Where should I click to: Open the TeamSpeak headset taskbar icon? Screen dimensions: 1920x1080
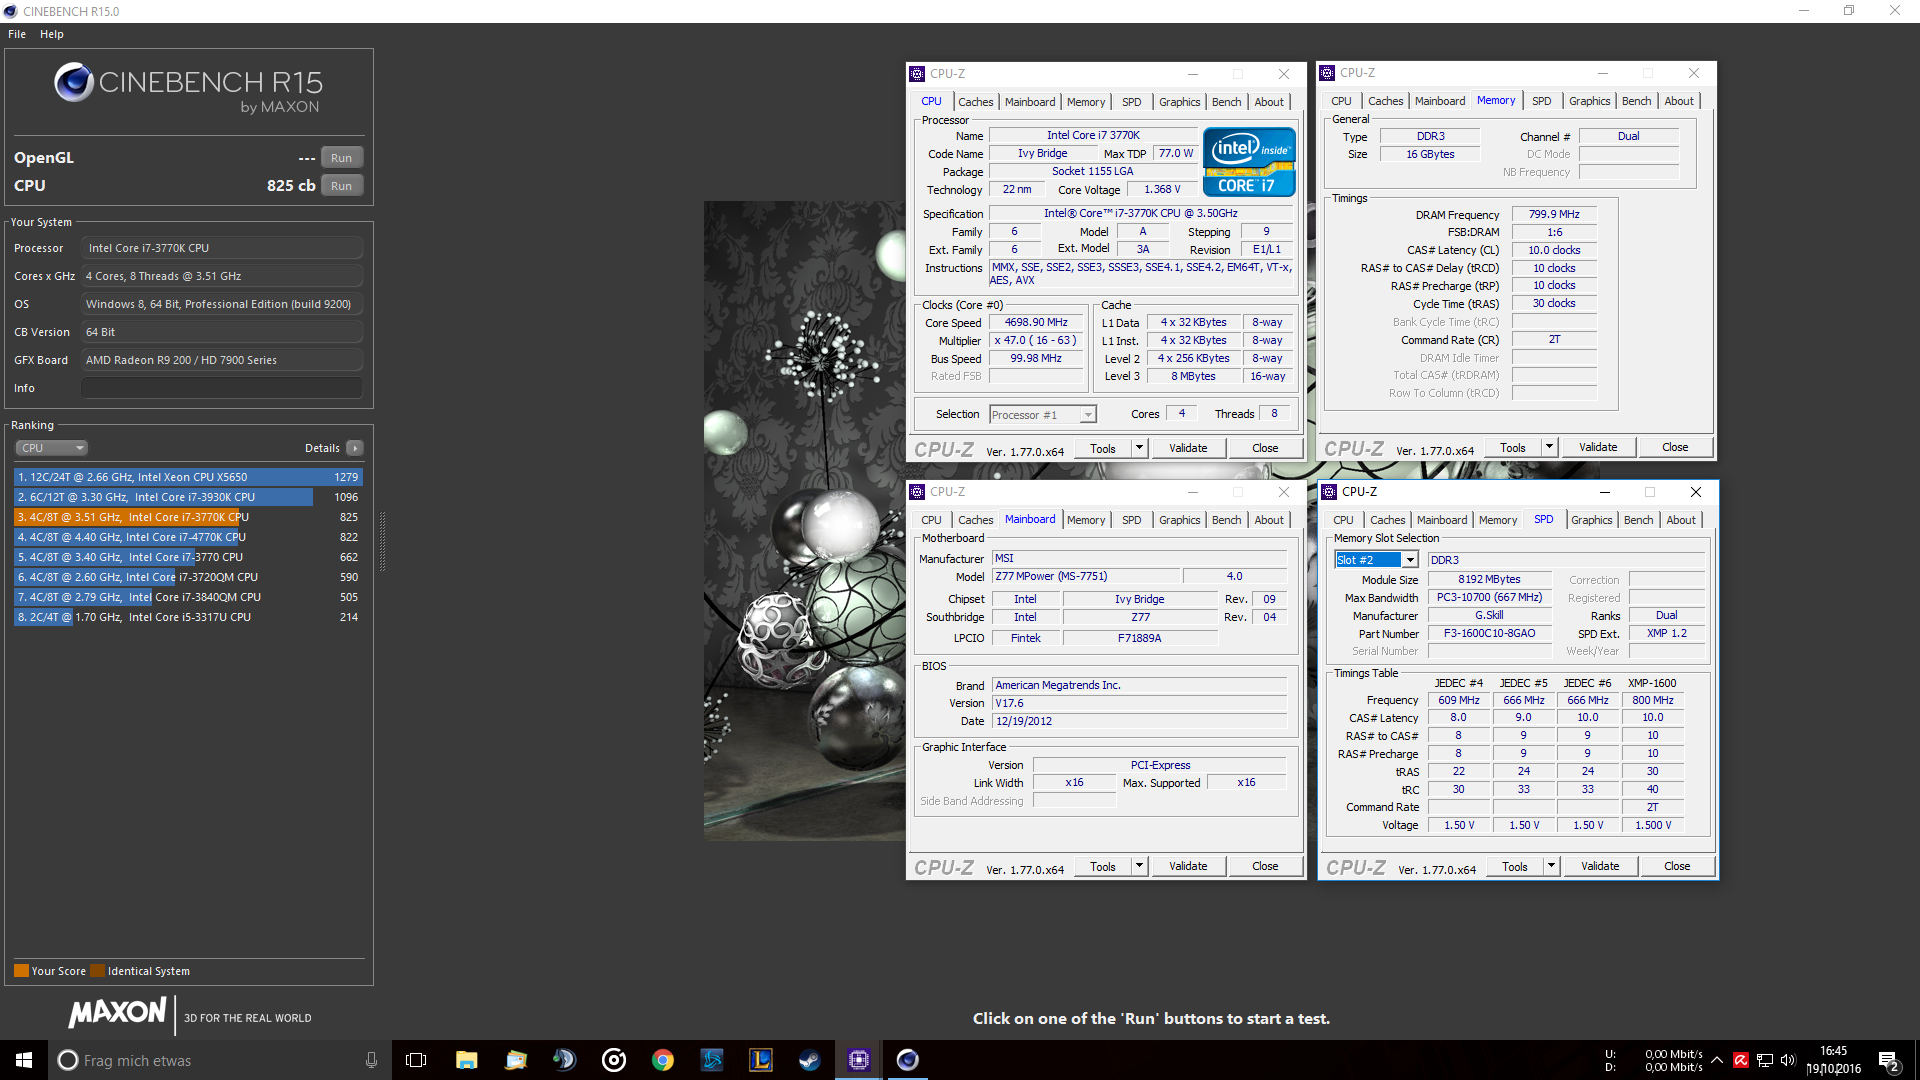pyautogui.click(x=564, y=1060)
